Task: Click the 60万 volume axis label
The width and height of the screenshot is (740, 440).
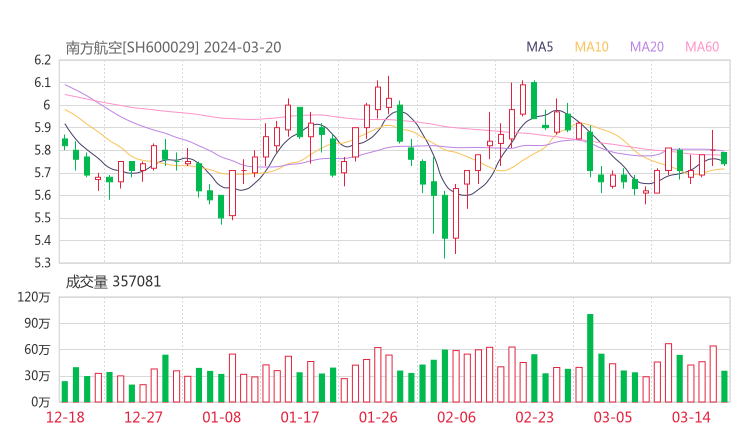Action: [x=37, y=350]
